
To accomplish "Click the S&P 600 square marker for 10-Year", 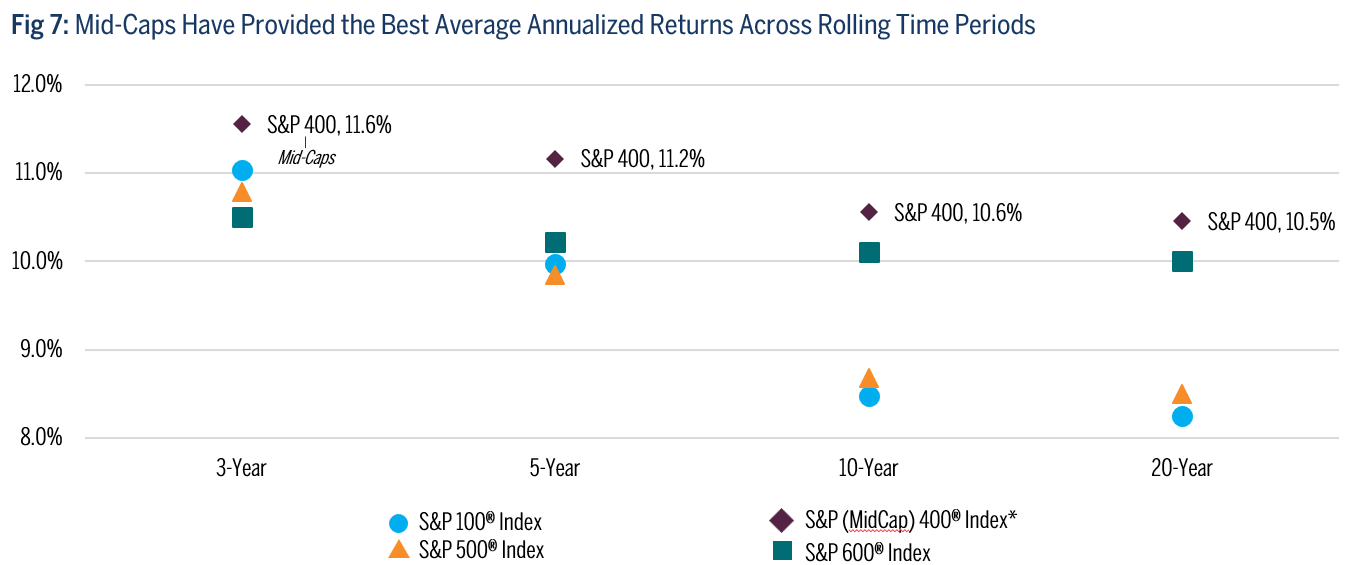I will click(x=869, y=252).
